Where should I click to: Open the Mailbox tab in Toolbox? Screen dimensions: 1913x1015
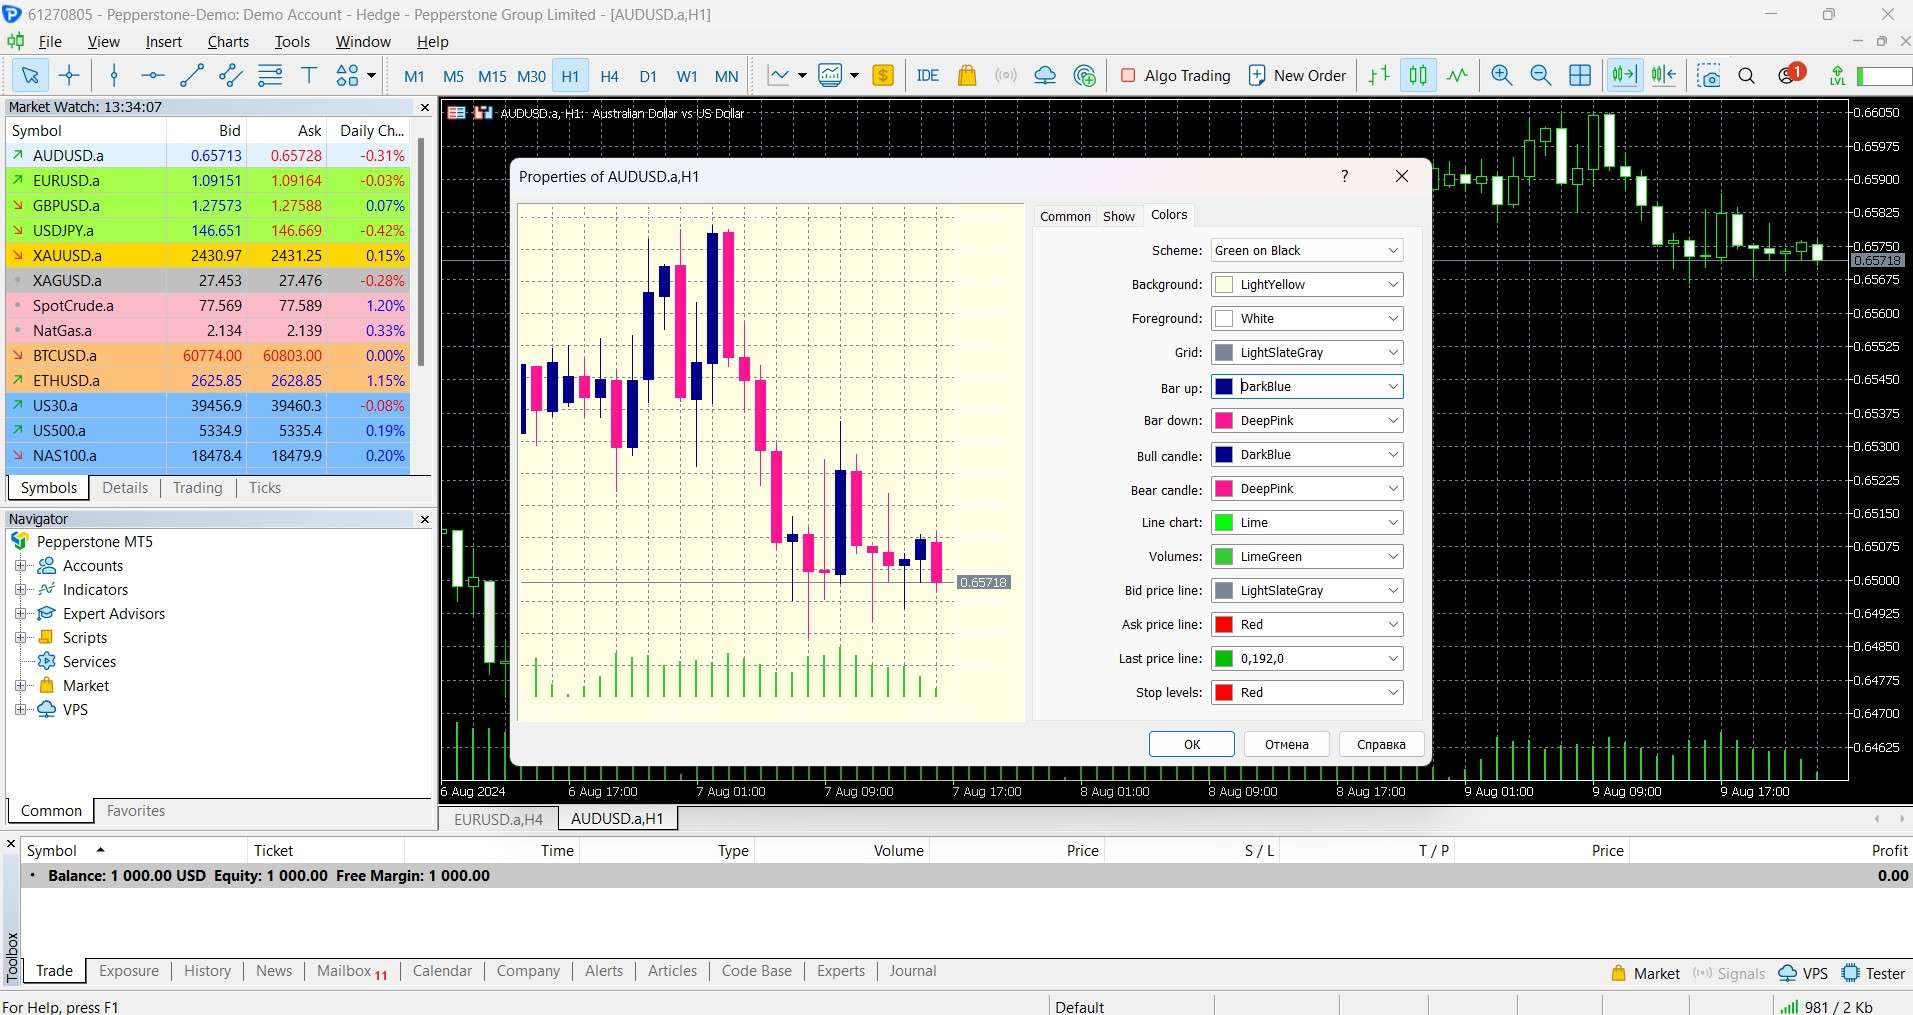pyautogui.click(x=352, y=971)
